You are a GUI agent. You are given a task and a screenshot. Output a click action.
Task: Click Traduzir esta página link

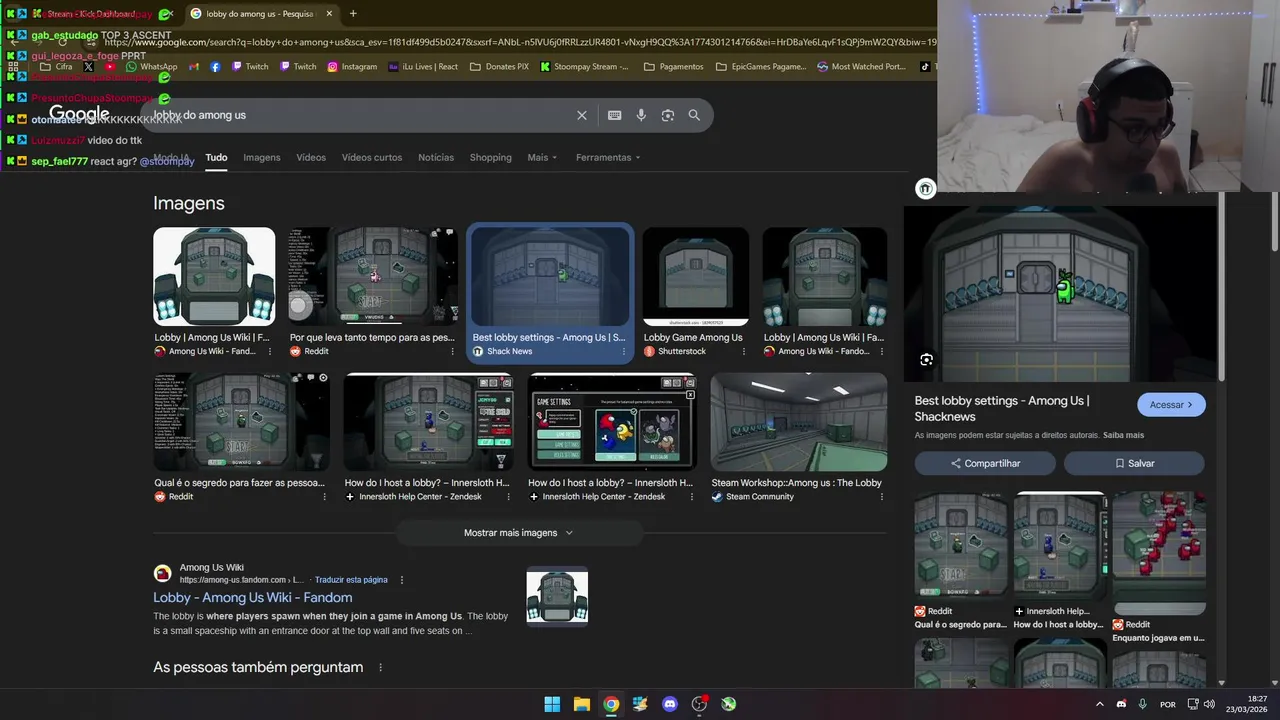(x=351, y=580)
